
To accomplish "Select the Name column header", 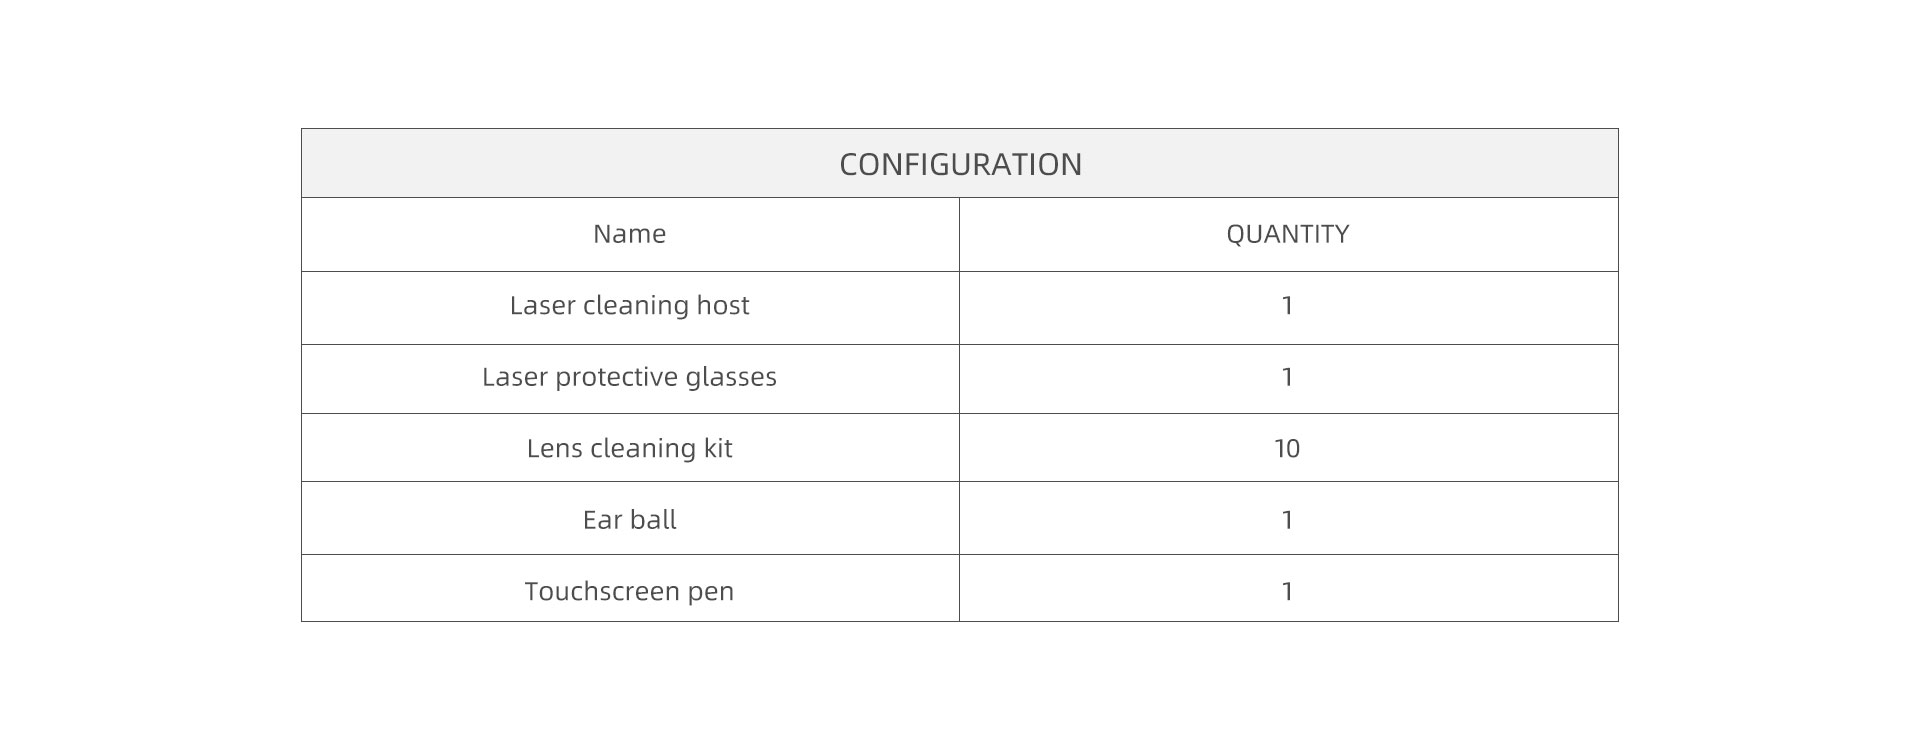I will [629, 234].
